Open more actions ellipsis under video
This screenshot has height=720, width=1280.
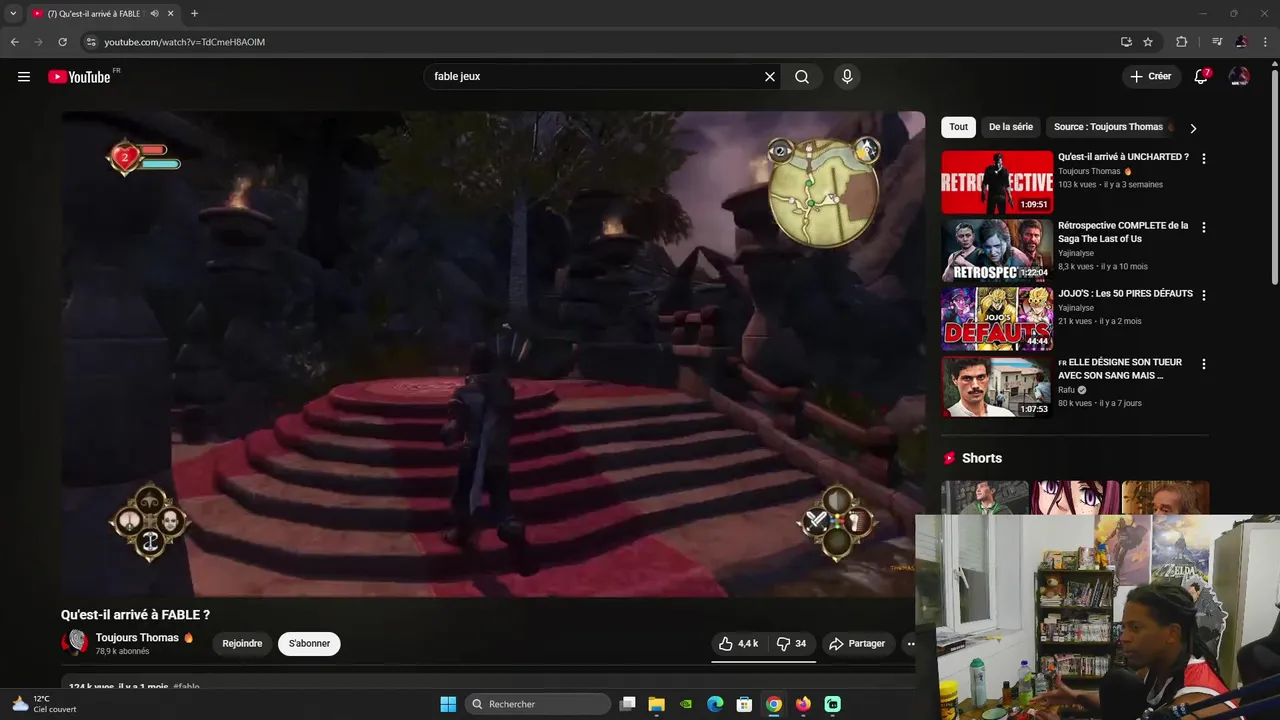pyautogui.click(x=910, y=644)
